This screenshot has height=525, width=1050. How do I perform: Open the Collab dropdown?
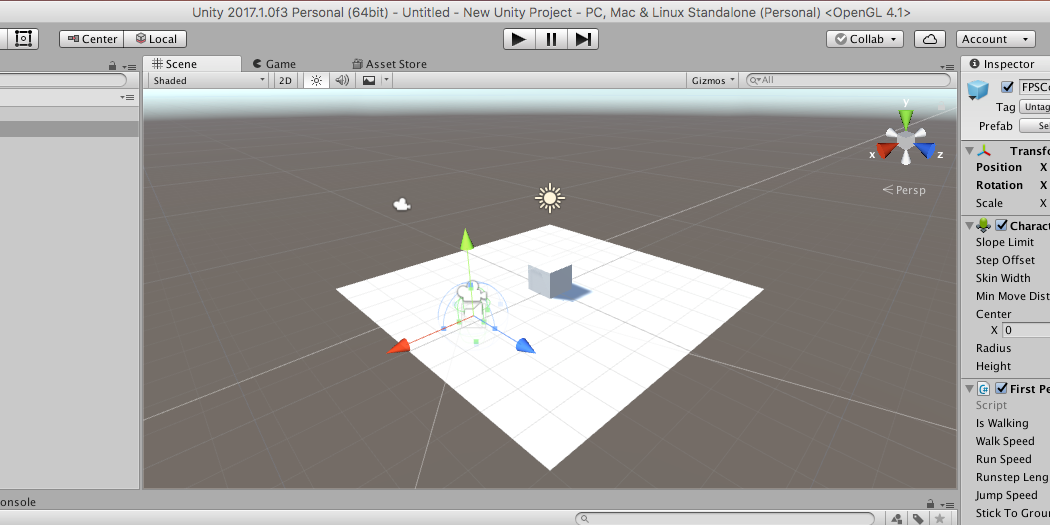pos(865,39)
